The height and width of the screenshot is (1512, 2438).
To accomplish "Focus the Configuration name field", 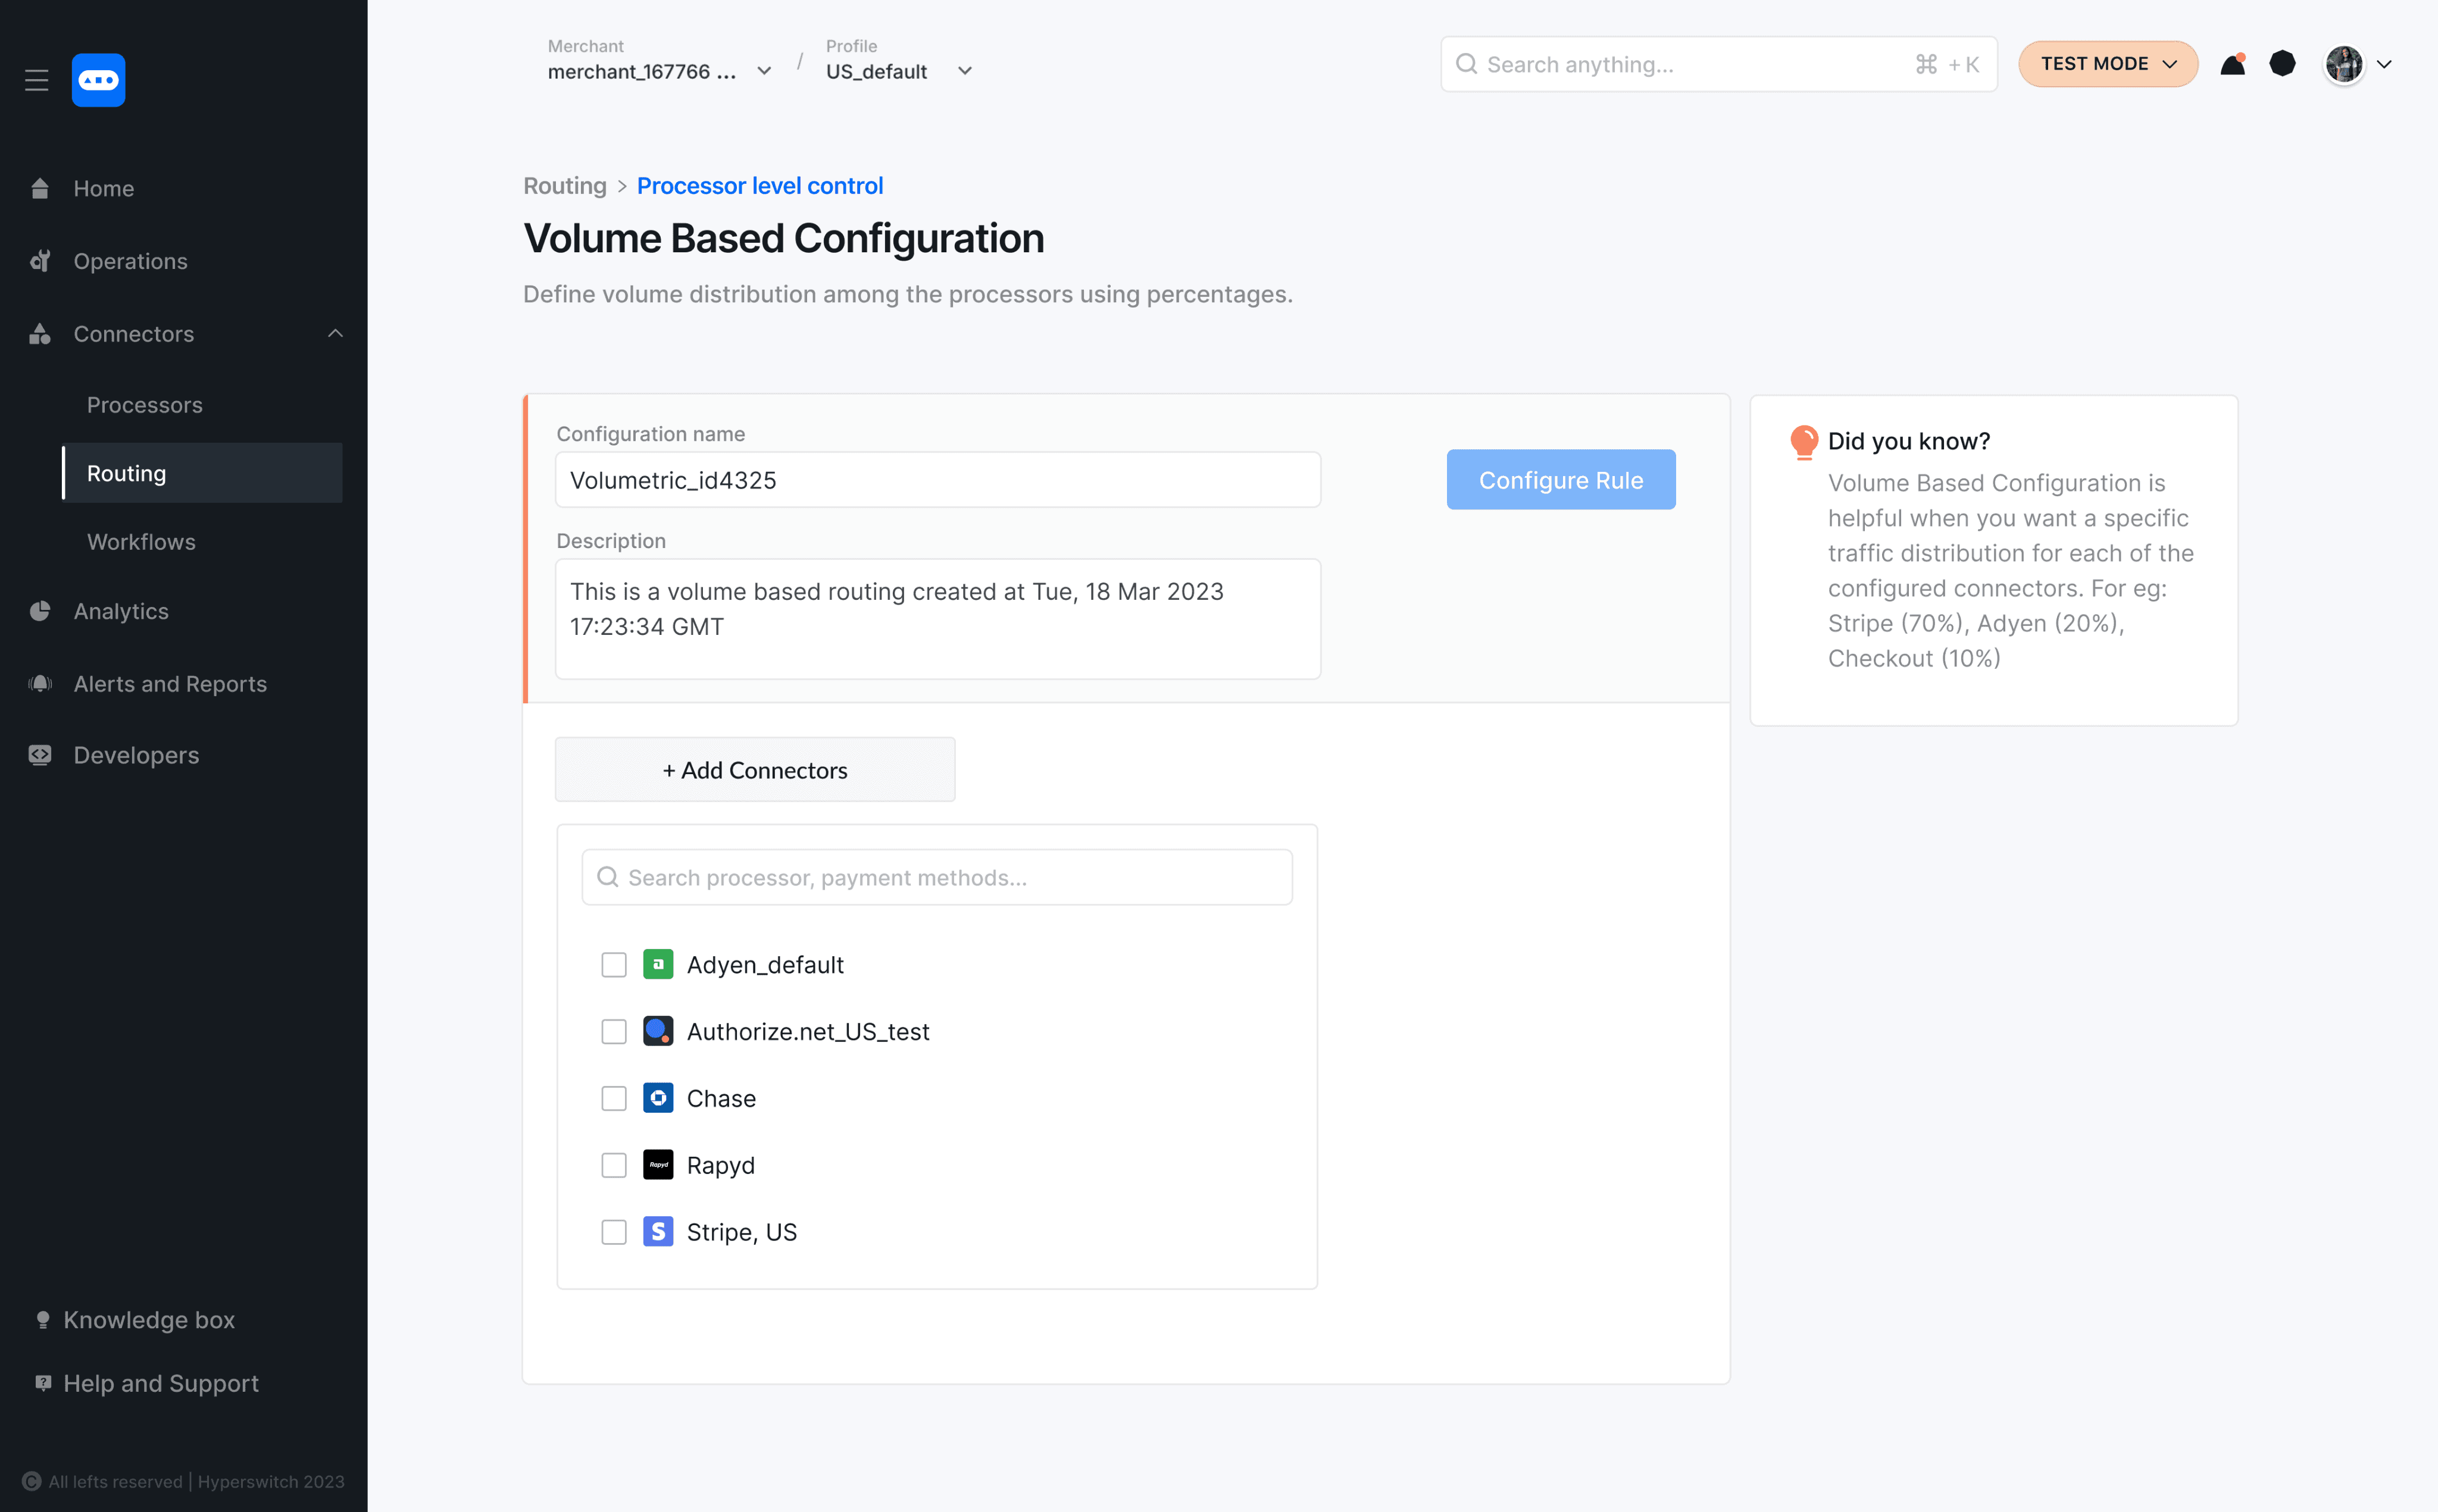I will [x=938, y=480].
